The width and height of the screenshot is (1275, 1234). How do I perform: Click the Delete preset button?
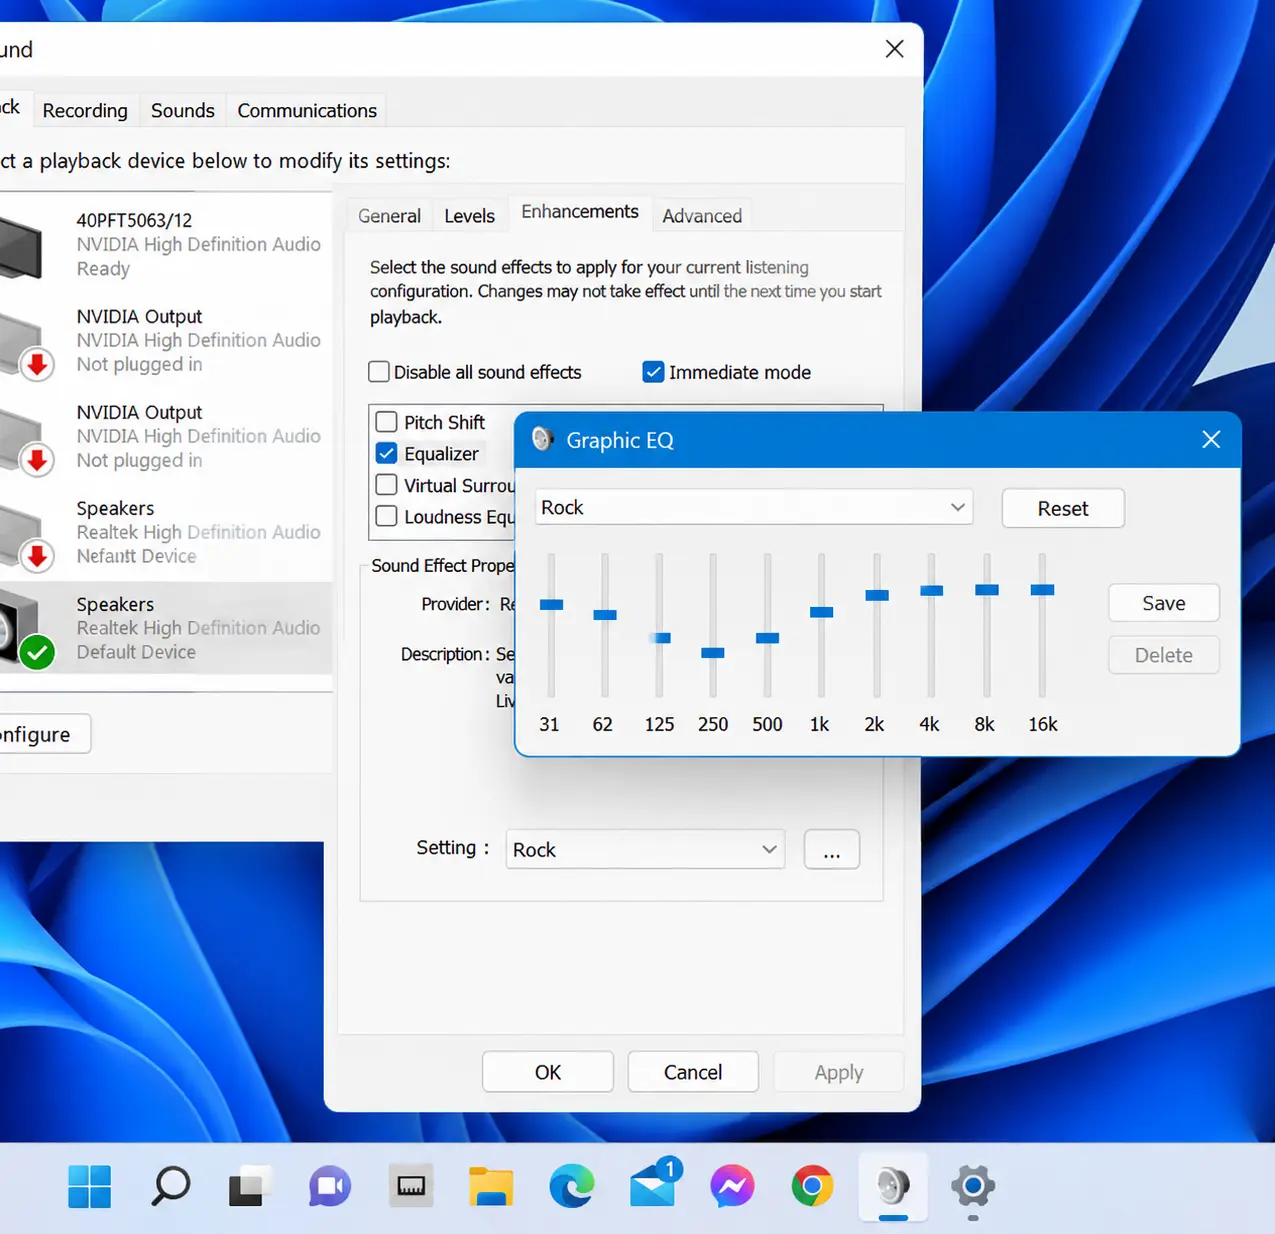tap(1164, 655)
